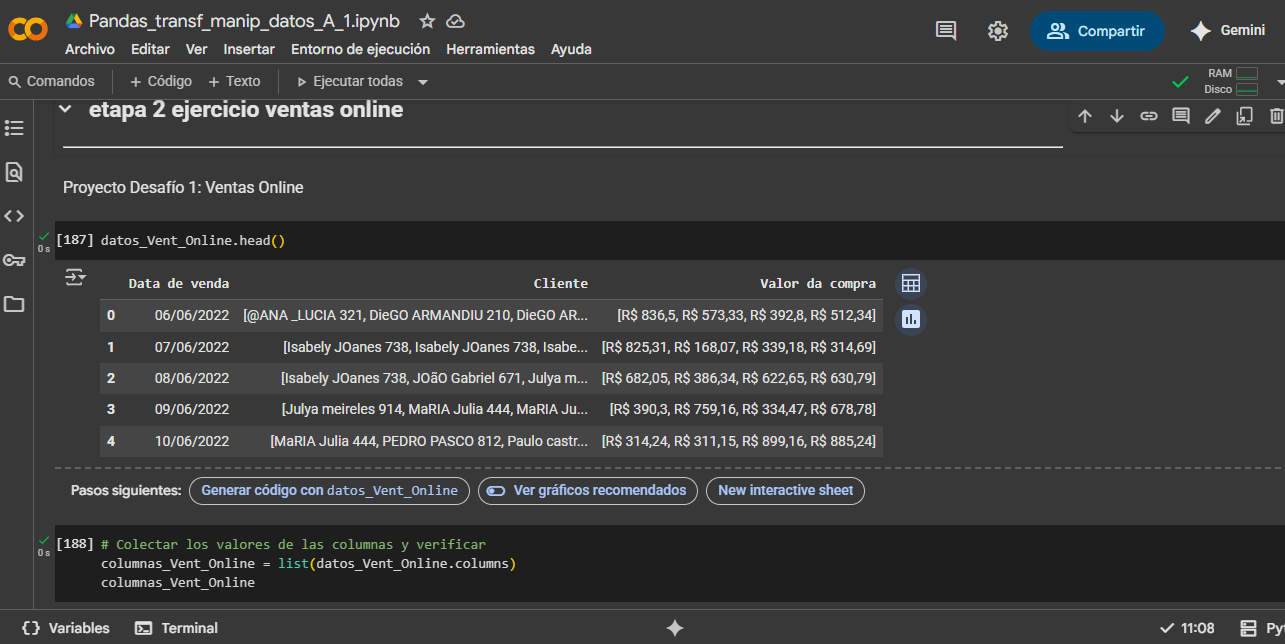Click the Valor da compra column header

coord(818,284)
